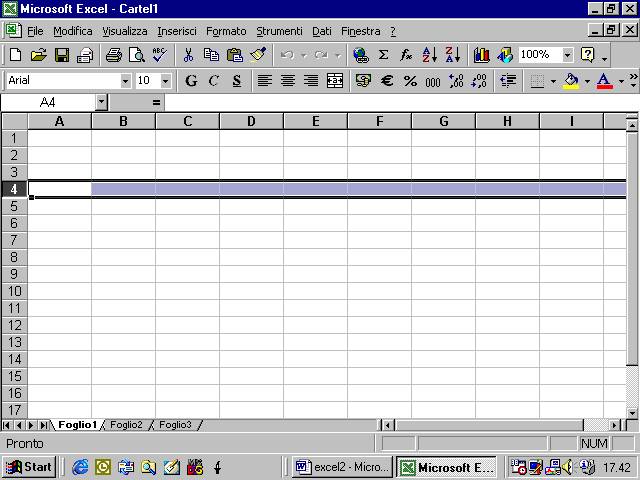Open the Office Assistant help icon
This screenshot has height=480, width=640.
point(587,55)
